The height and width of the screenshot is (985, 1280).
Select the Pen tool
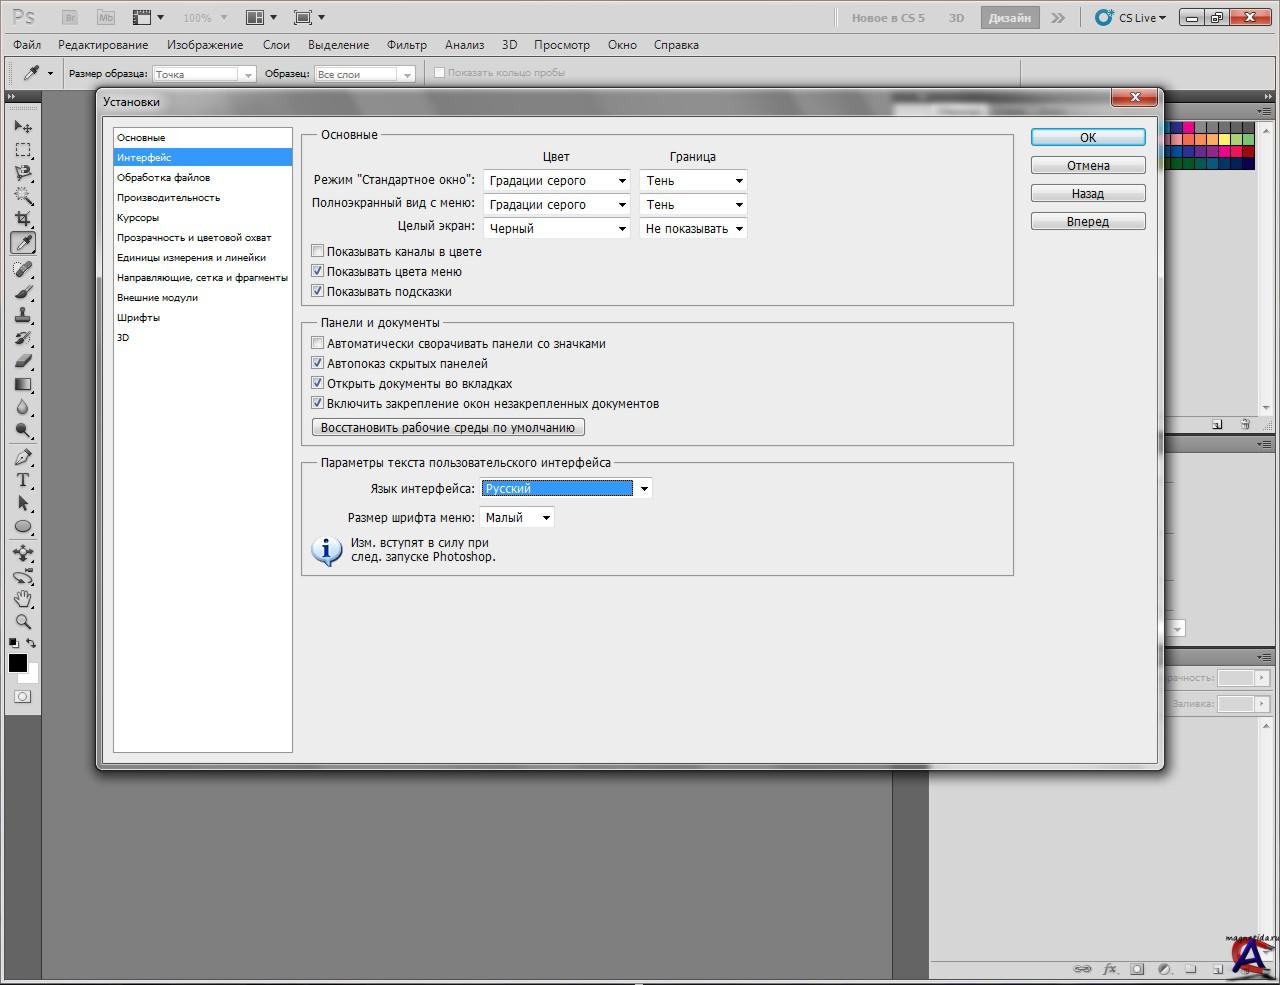[23, 457]
